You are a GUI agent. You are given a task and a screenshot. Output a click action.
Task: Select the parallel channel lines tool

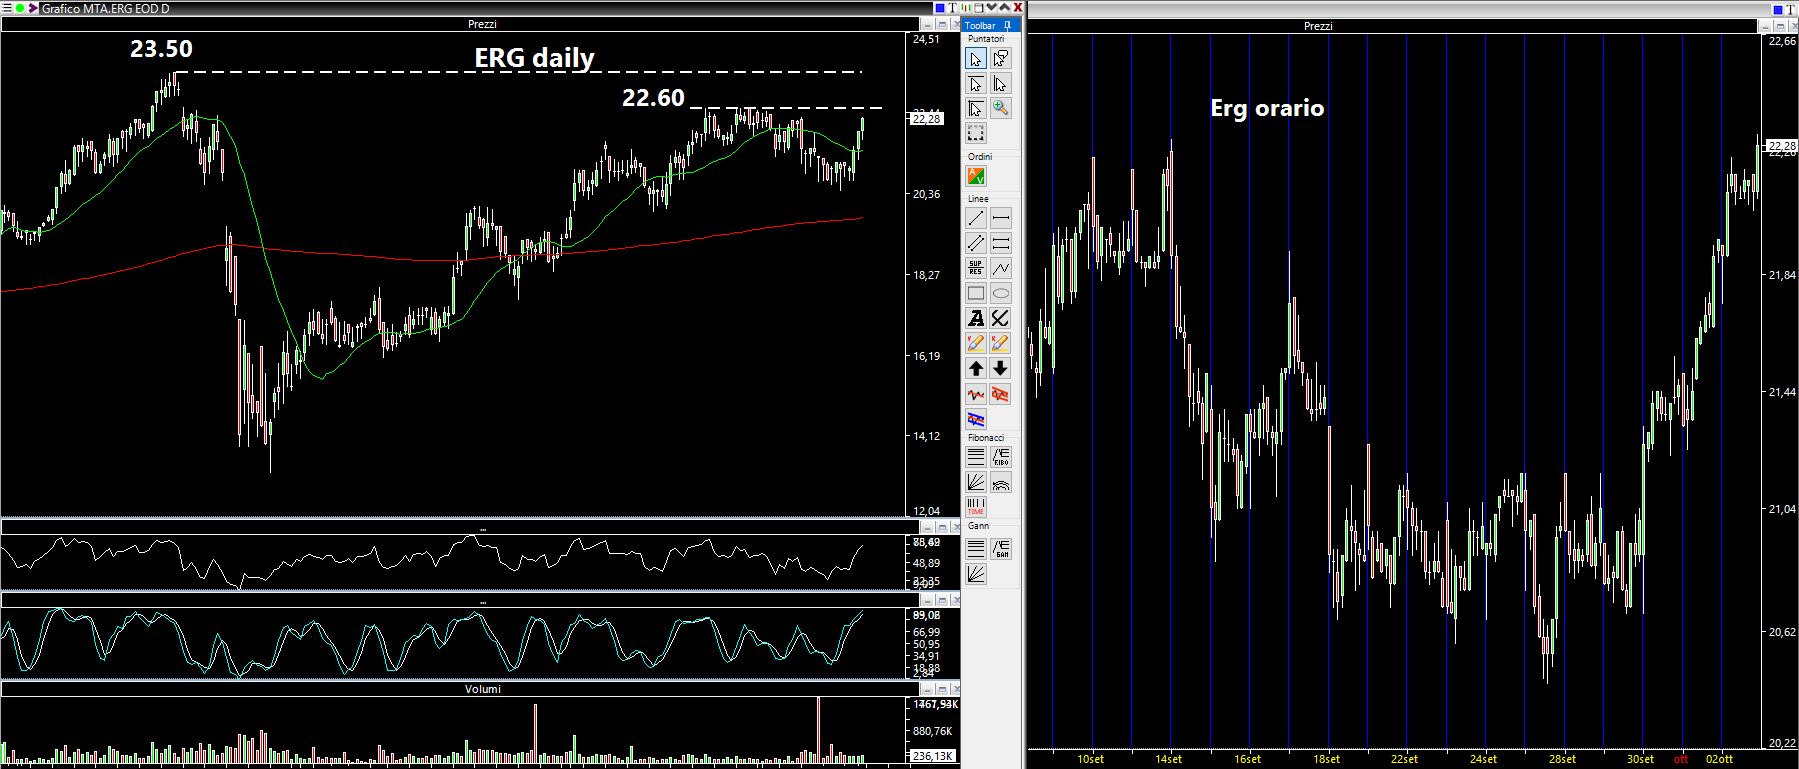point(976,243)
